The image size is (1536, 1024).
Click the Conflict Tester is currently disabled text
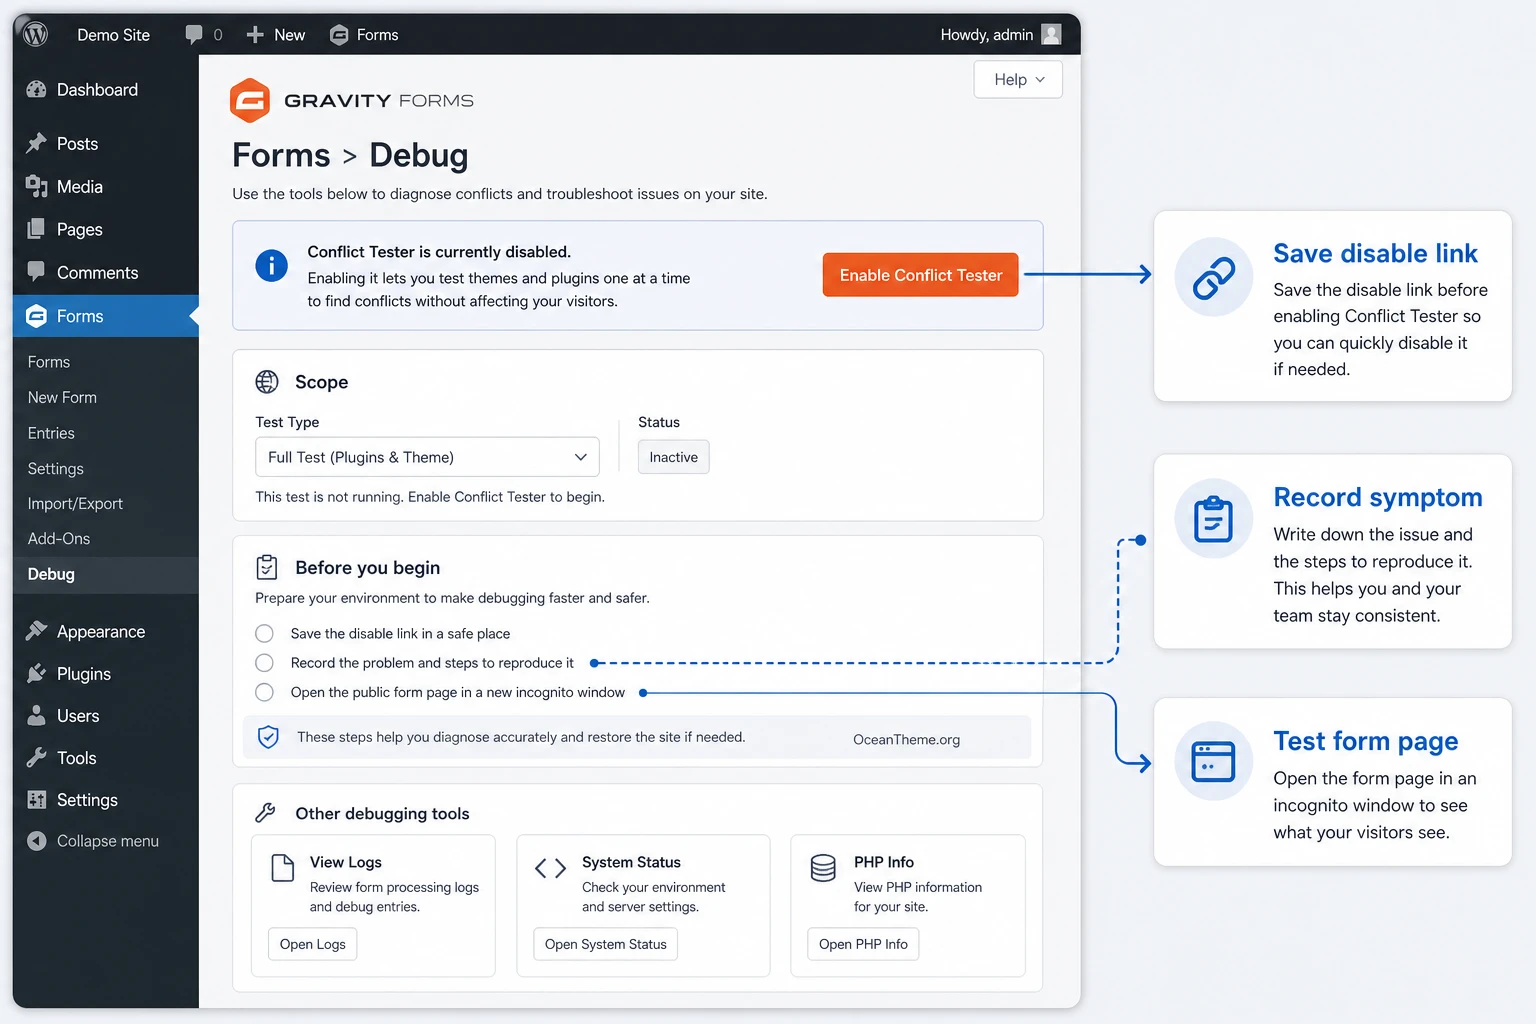439,252
